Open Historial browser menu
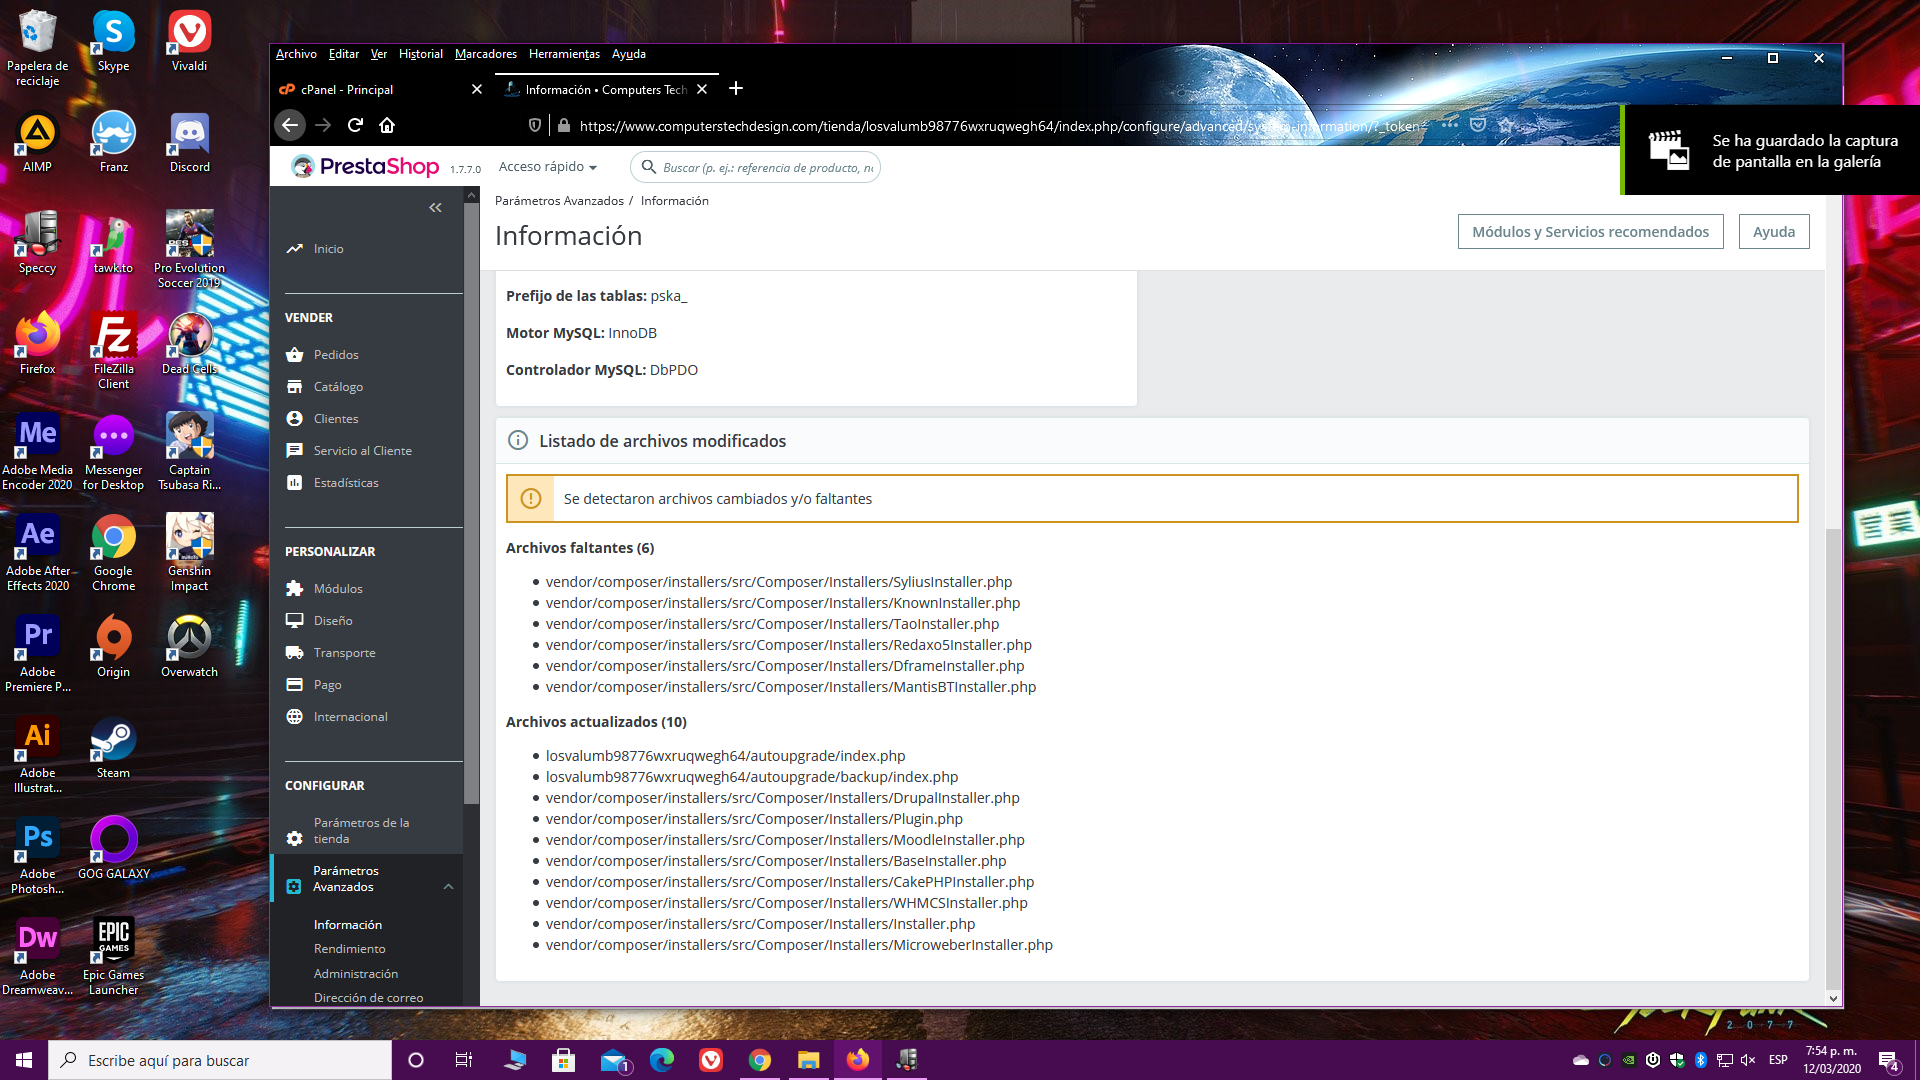1920x1080 pixels. point(420,54)
